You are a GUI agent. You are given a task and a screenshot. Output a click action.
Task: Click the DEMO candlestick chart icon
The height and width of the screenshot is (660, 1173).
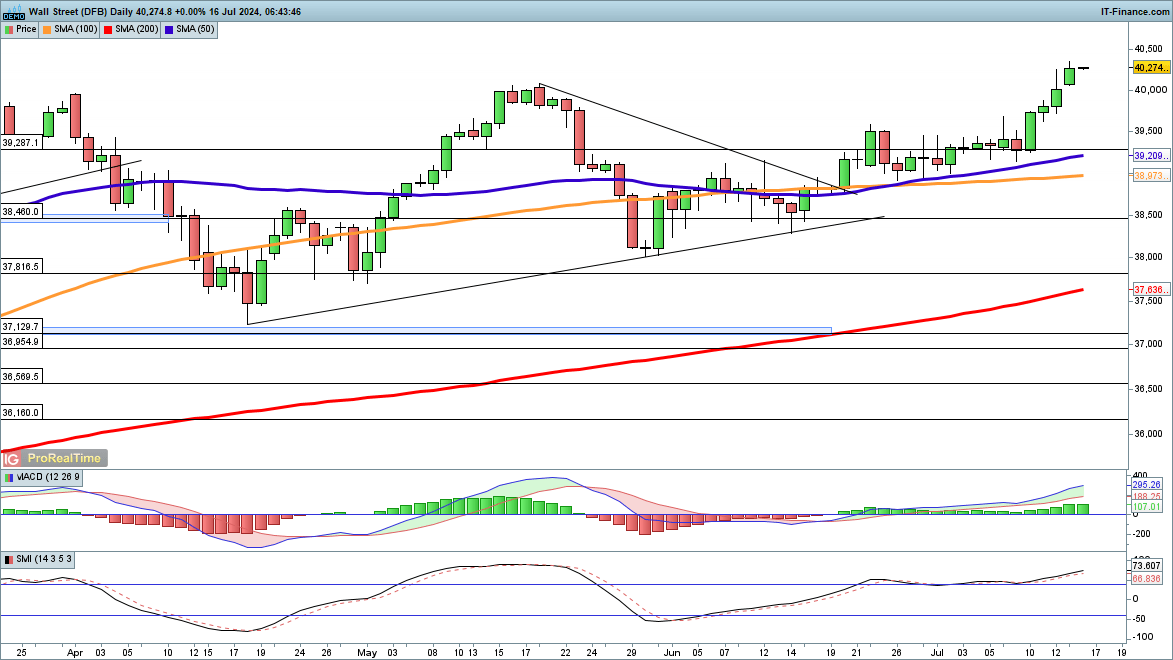[x=13, y=12]
